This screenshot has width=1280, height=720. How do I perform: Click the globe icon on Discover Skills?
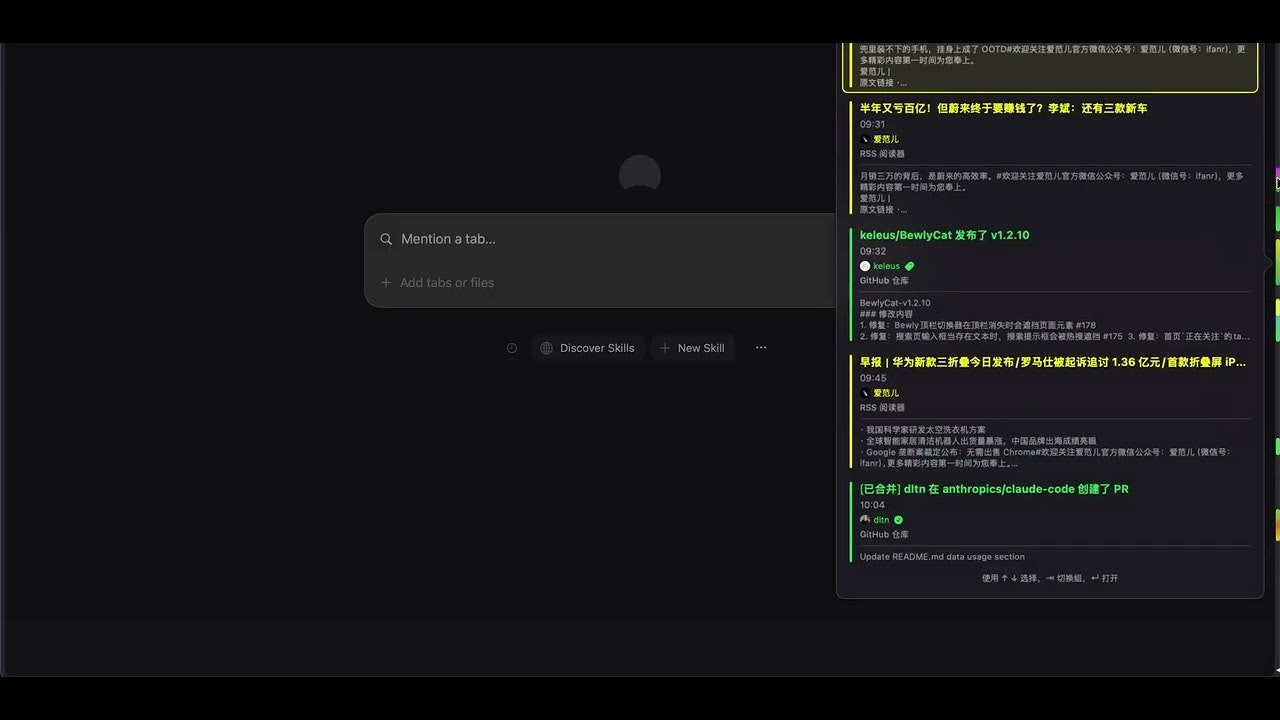pos(546,347)
